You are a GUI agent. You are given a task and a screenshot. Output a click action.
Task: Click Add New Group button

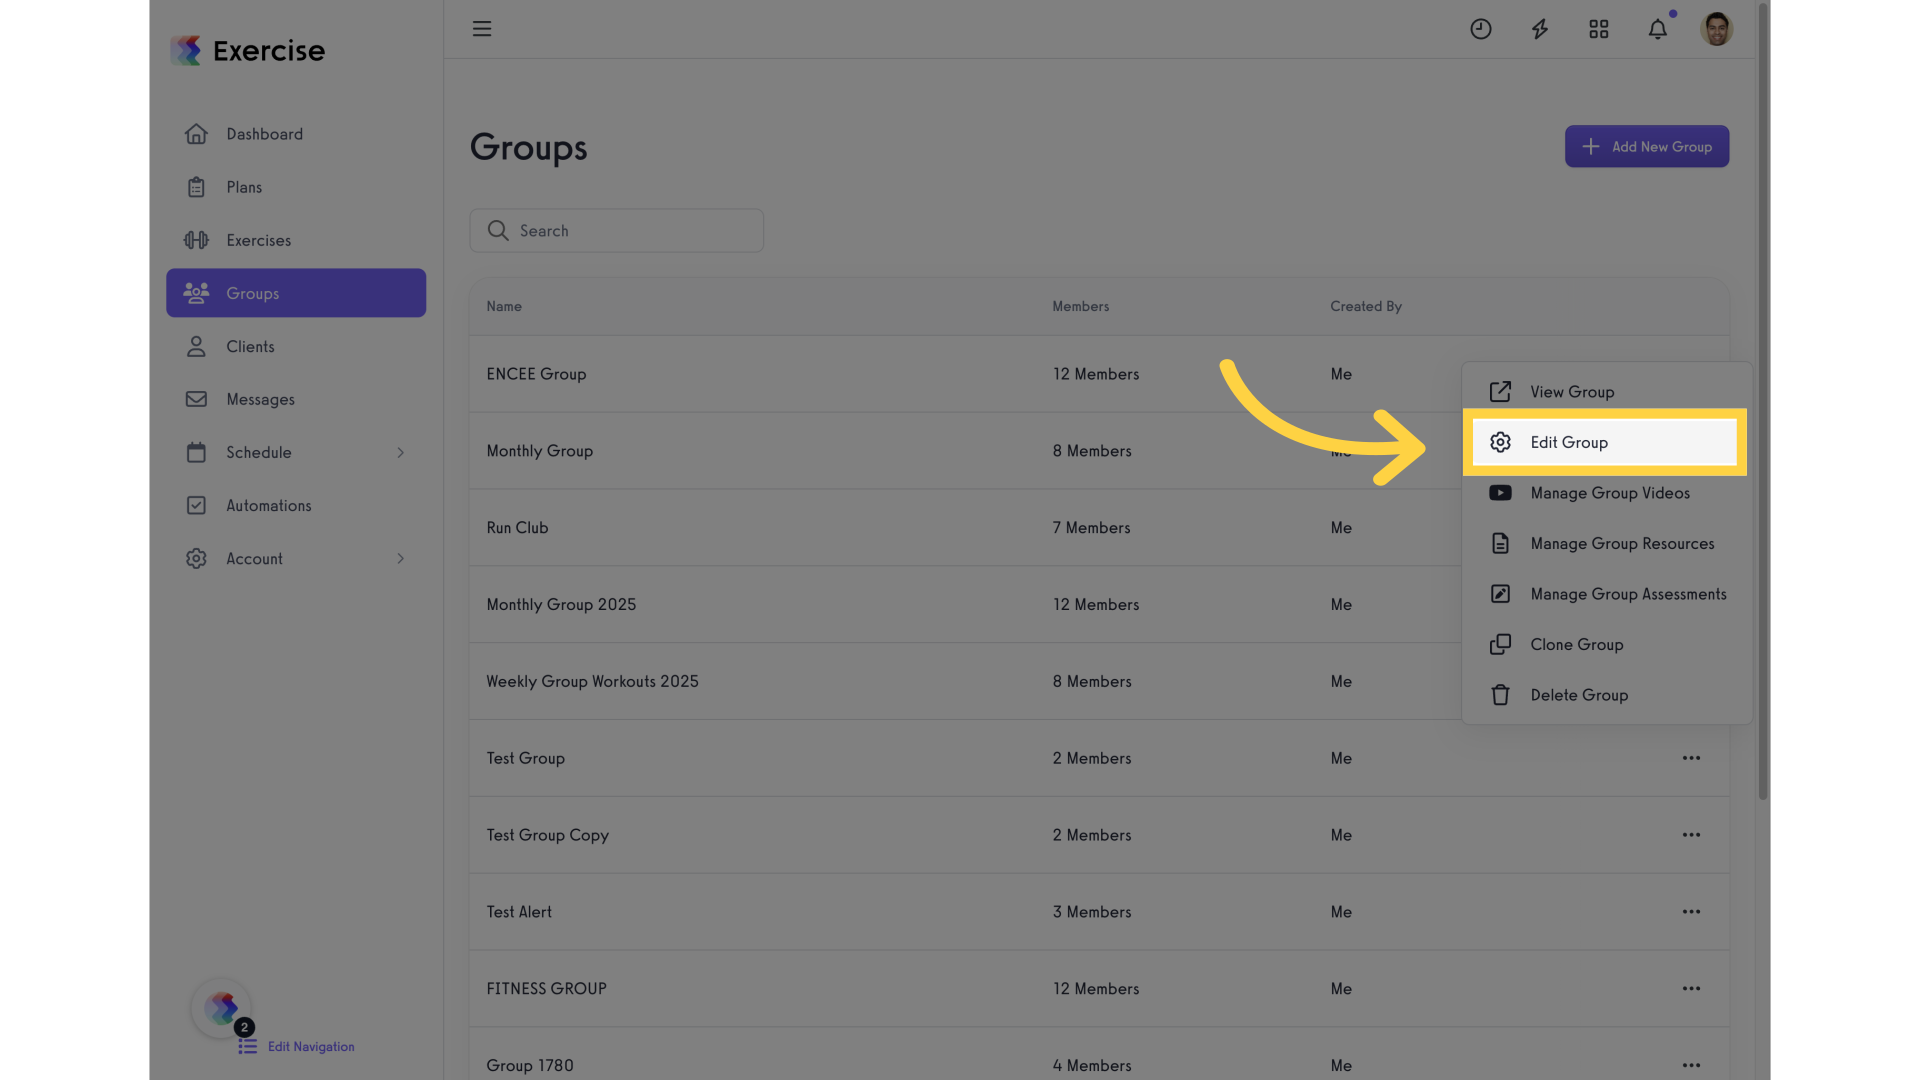pos(1647,146)
